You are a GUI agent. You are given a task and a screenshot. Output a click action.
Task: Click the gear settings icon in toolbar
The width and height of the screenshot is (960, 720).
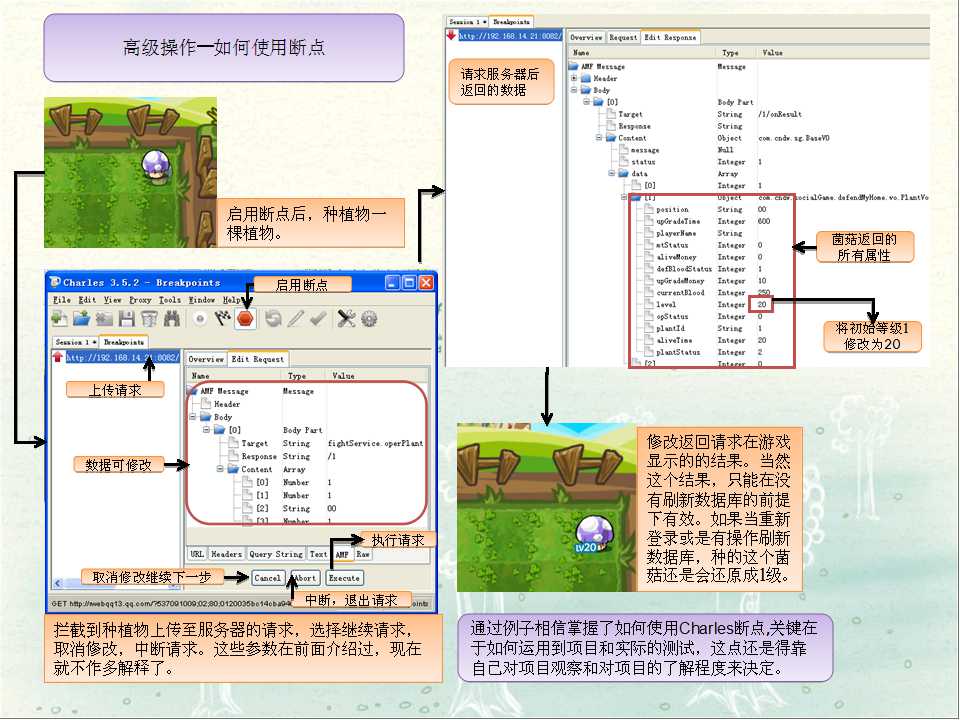369,319
